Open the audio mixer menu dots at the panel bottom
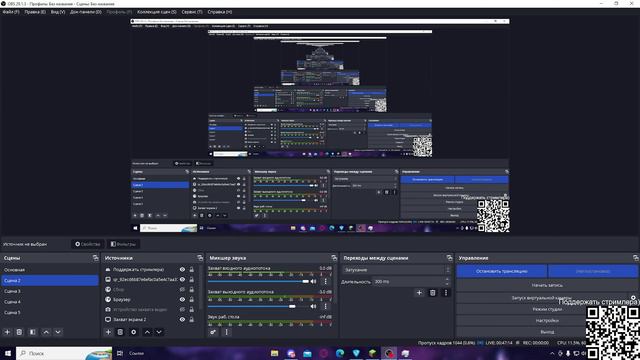The height and width of the screenshot is (360, 640). point(227,332)
